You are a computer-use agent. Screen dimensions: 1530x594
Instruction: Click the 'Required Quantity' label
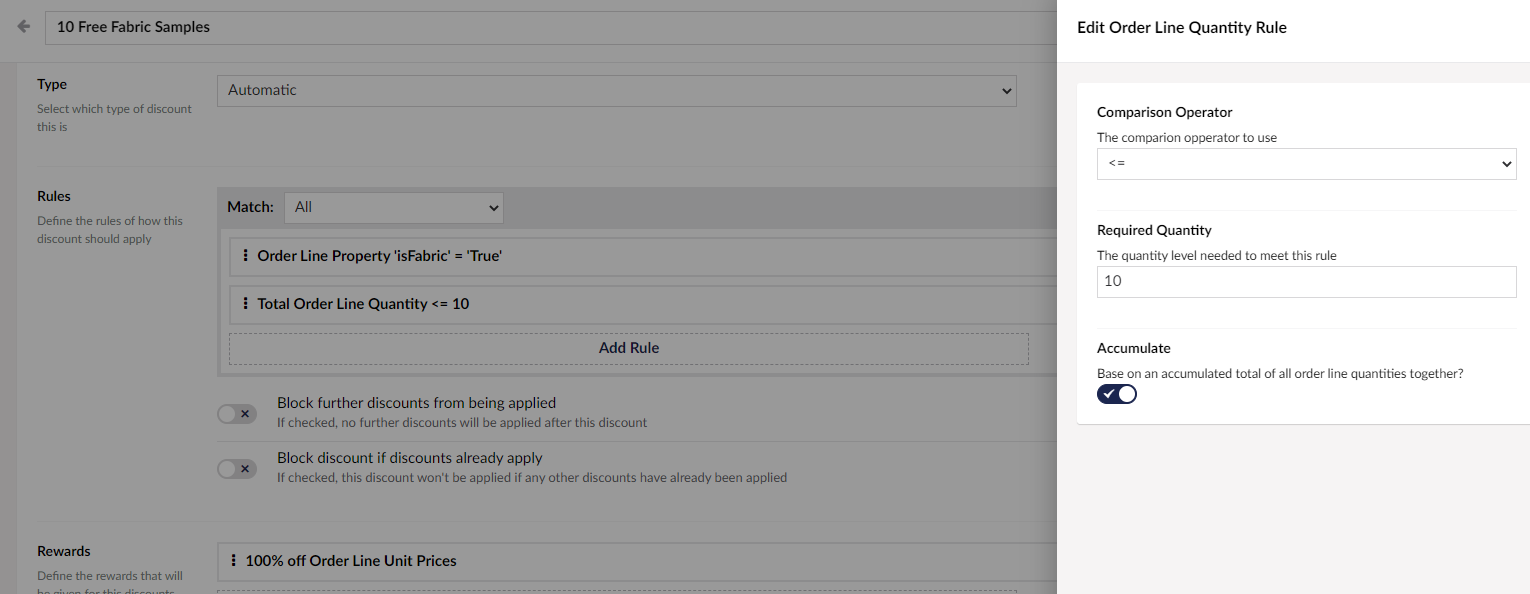pos(1154,230)
